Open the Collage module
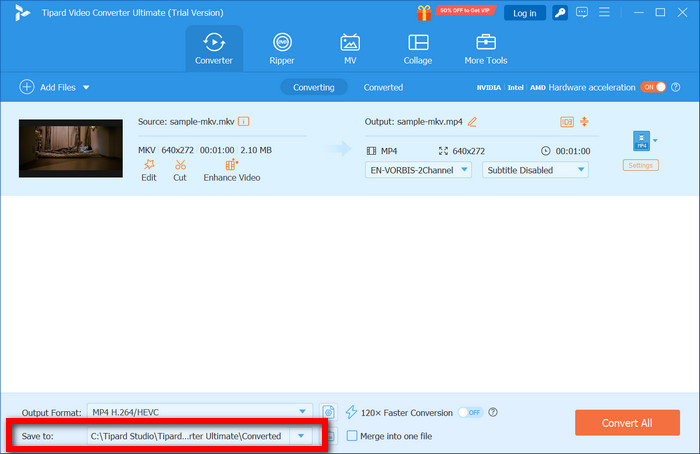This screenshot has width=700, height=454. pyautogui.click(x=418, y=48)
